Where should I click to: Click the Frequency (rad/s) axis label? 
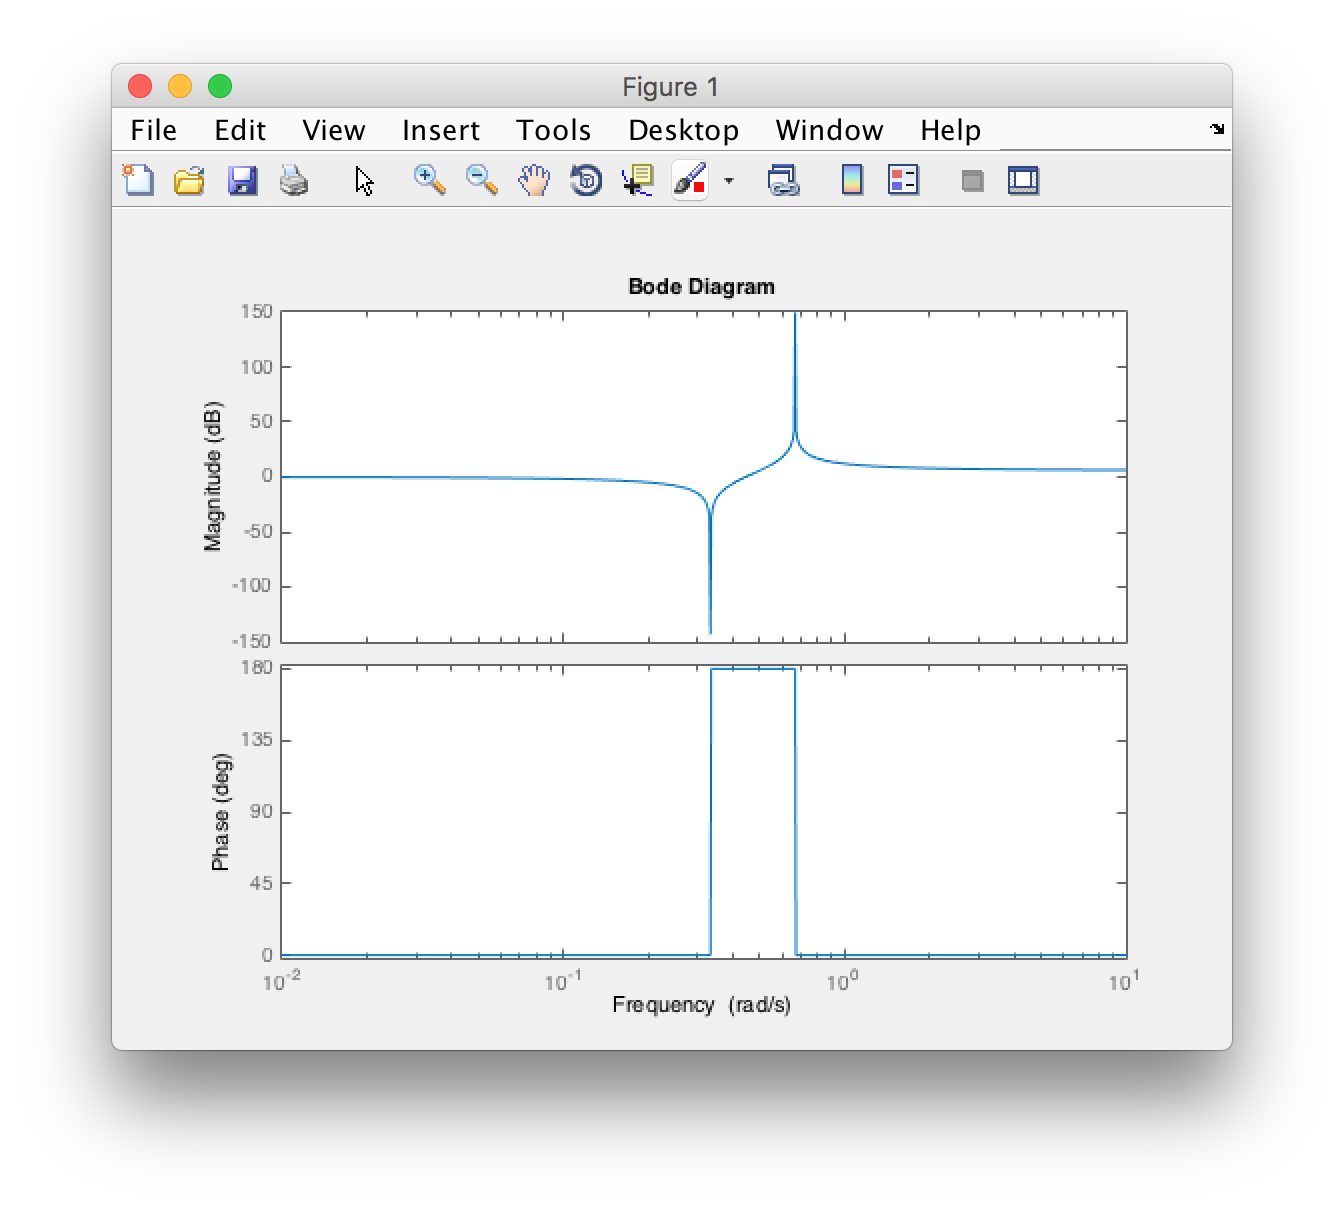pyautogui.click(x=701, y=1004)
